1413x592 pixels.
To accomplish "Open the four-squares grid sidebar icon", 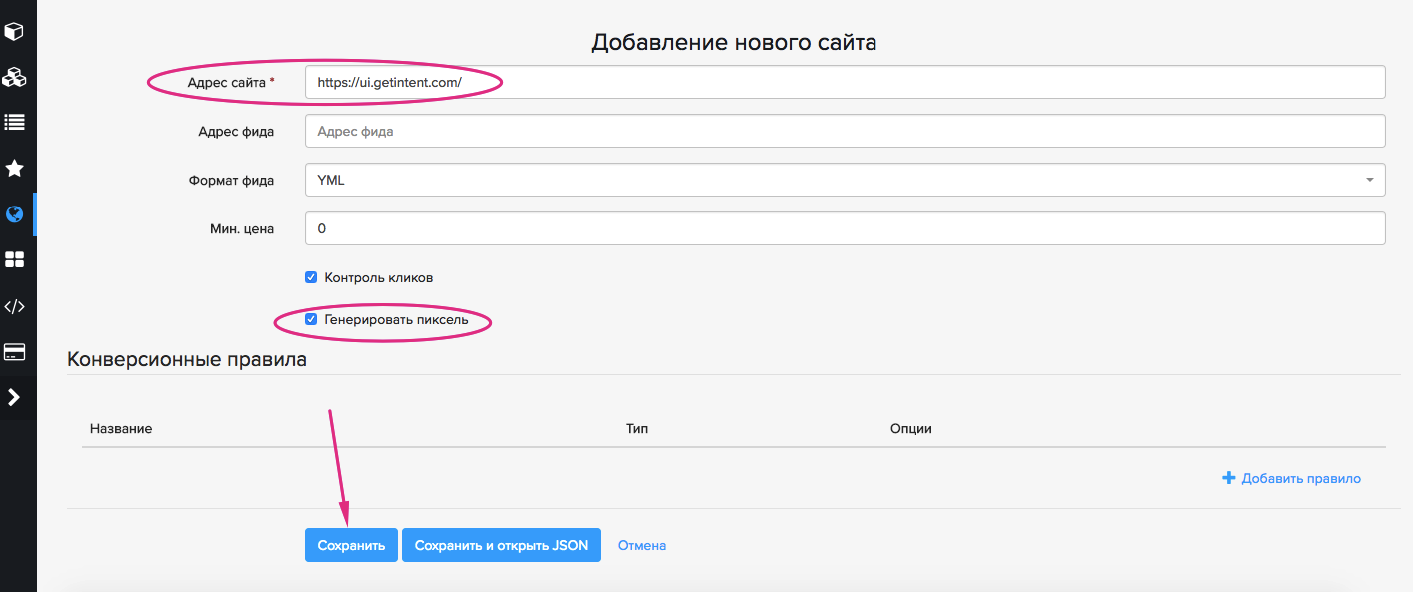I will [14, 260].
